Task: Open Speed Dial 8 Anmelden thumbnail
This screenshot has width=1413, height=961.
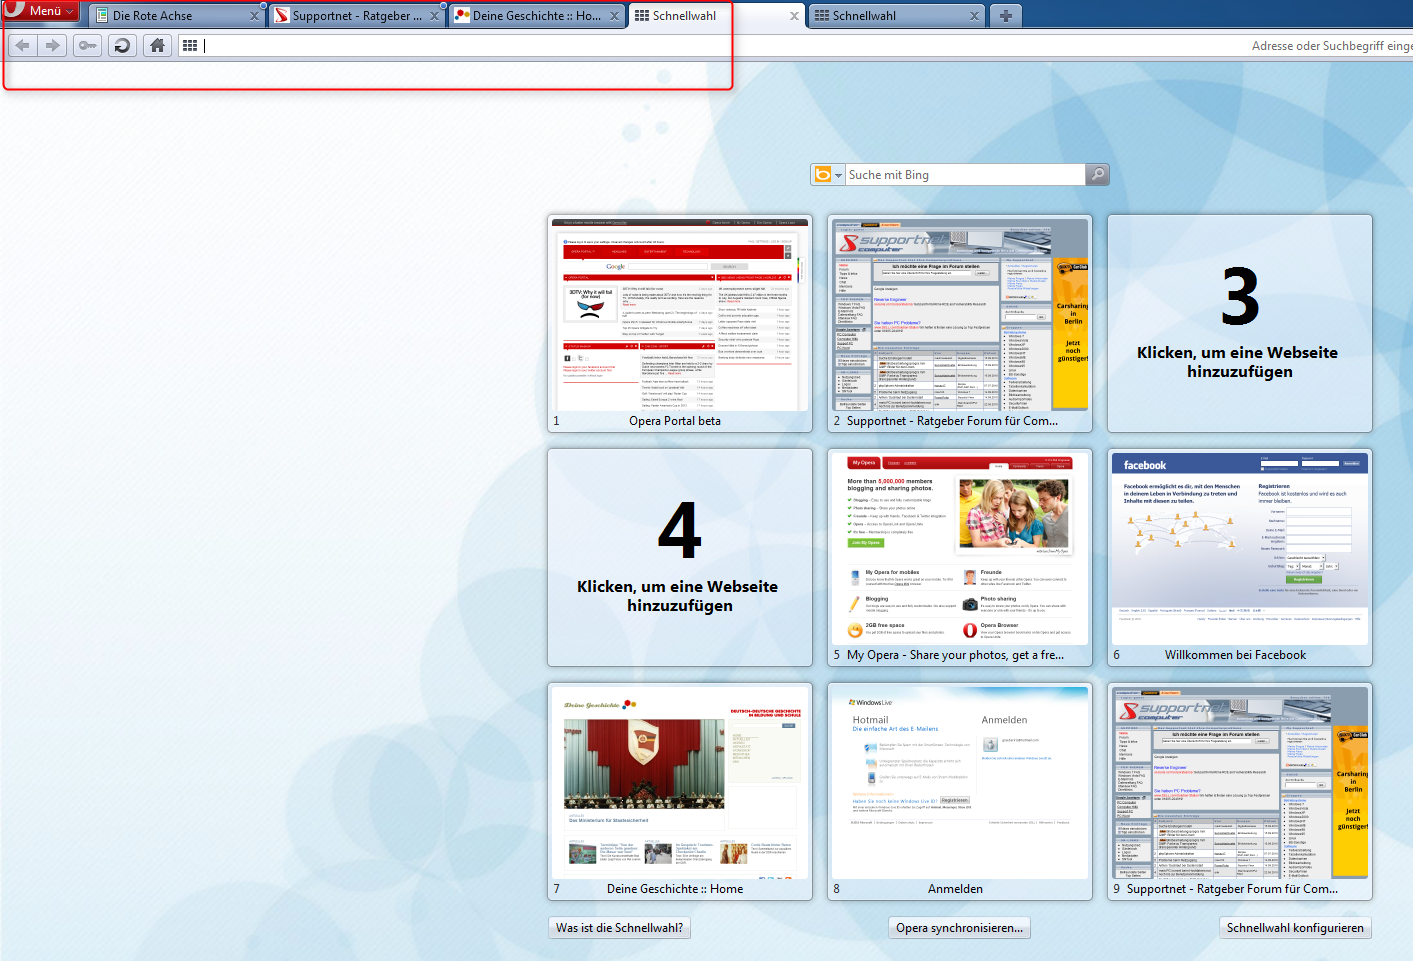Action: (x=960, y=791)
